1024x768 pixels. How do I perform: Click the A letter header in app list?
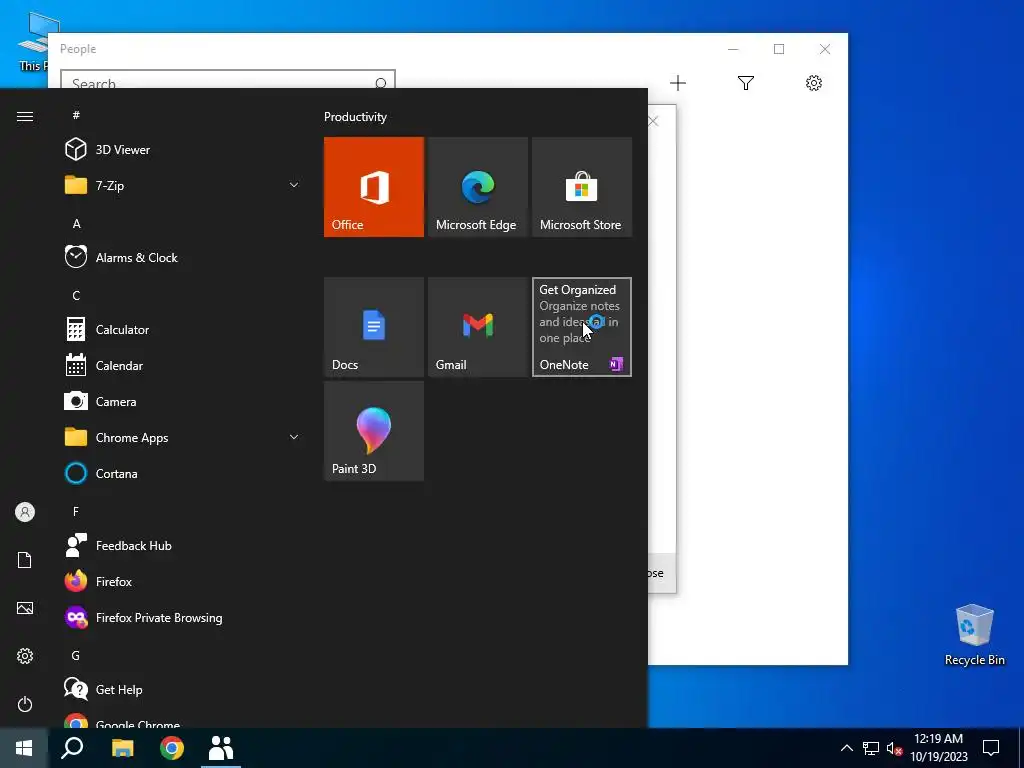[x=76, y=223]
